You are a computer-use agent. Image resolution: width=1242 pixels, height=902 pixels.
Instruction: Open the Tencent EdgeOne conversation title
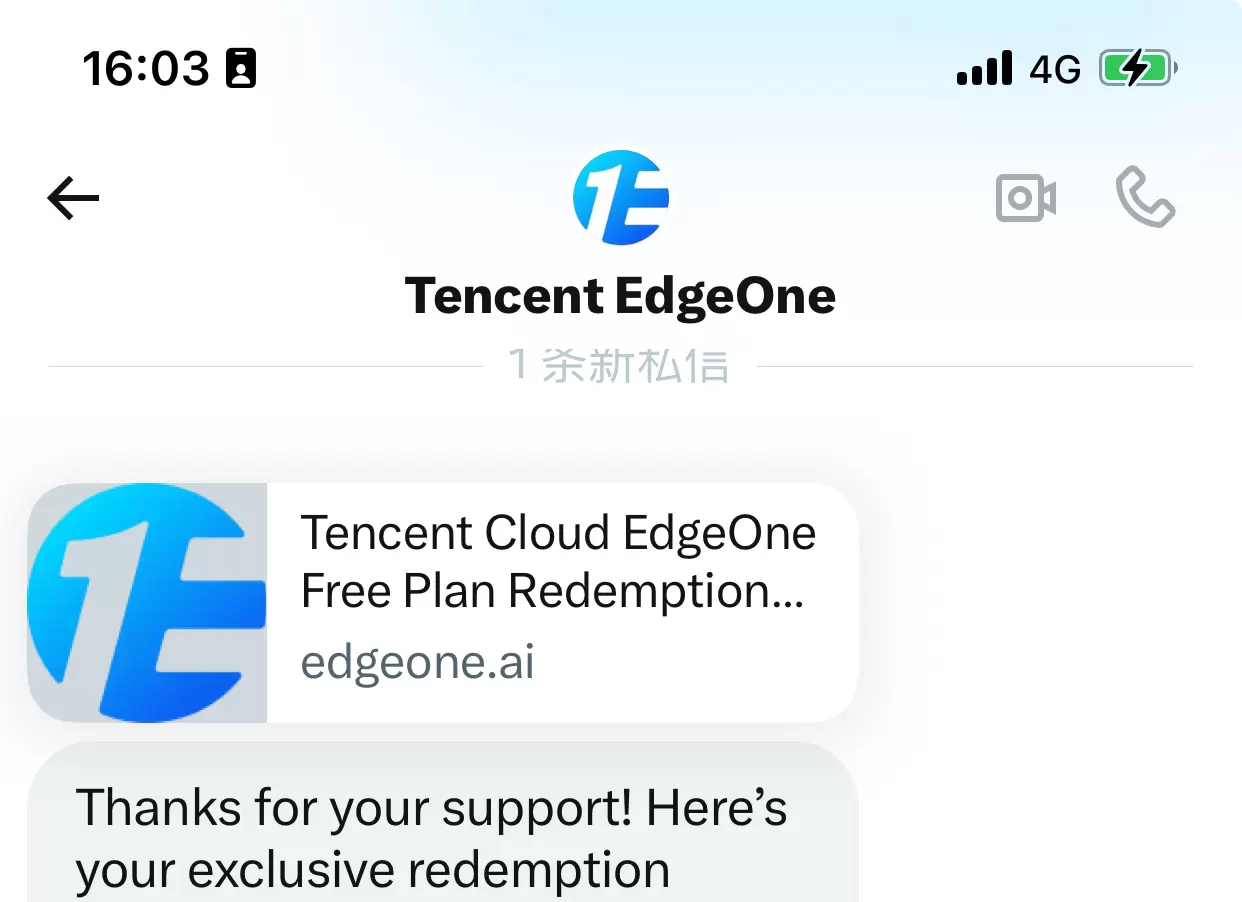point(620,296)
